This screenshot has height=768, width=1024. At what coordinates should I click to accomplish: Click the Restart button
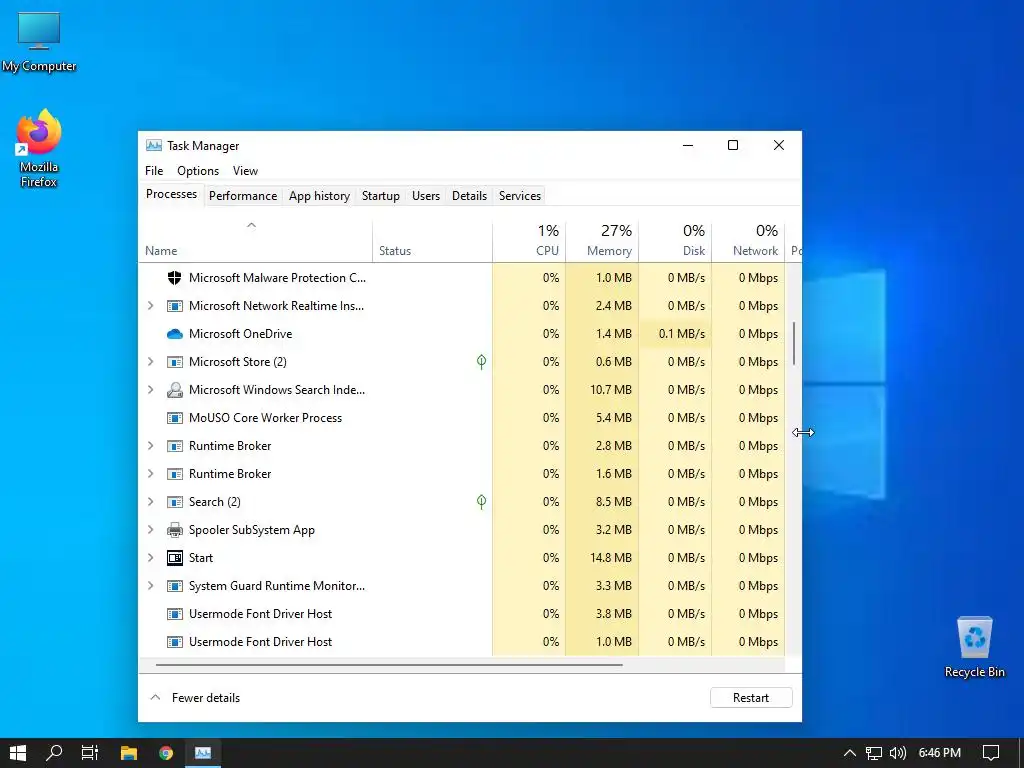tap(751, 697)
